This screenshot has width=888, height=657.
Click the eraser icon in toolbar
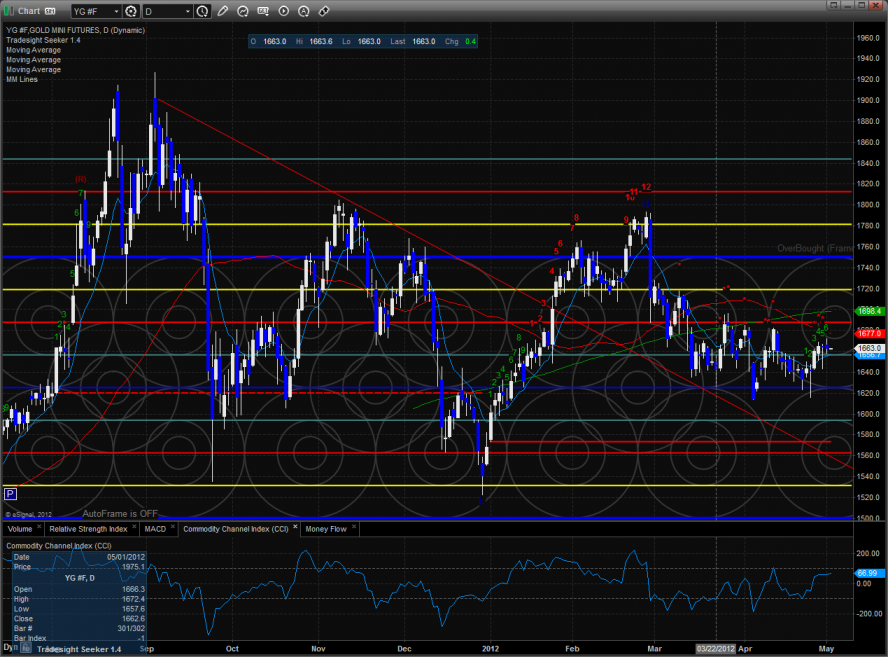coord(324,11)
